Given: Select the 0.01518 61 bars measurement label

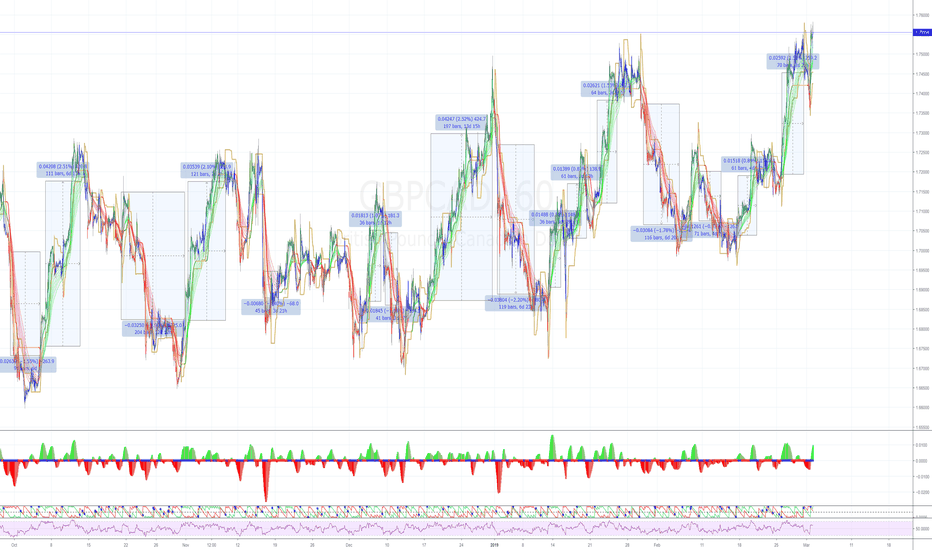Looking at the screenshot, I should [747, 164].
